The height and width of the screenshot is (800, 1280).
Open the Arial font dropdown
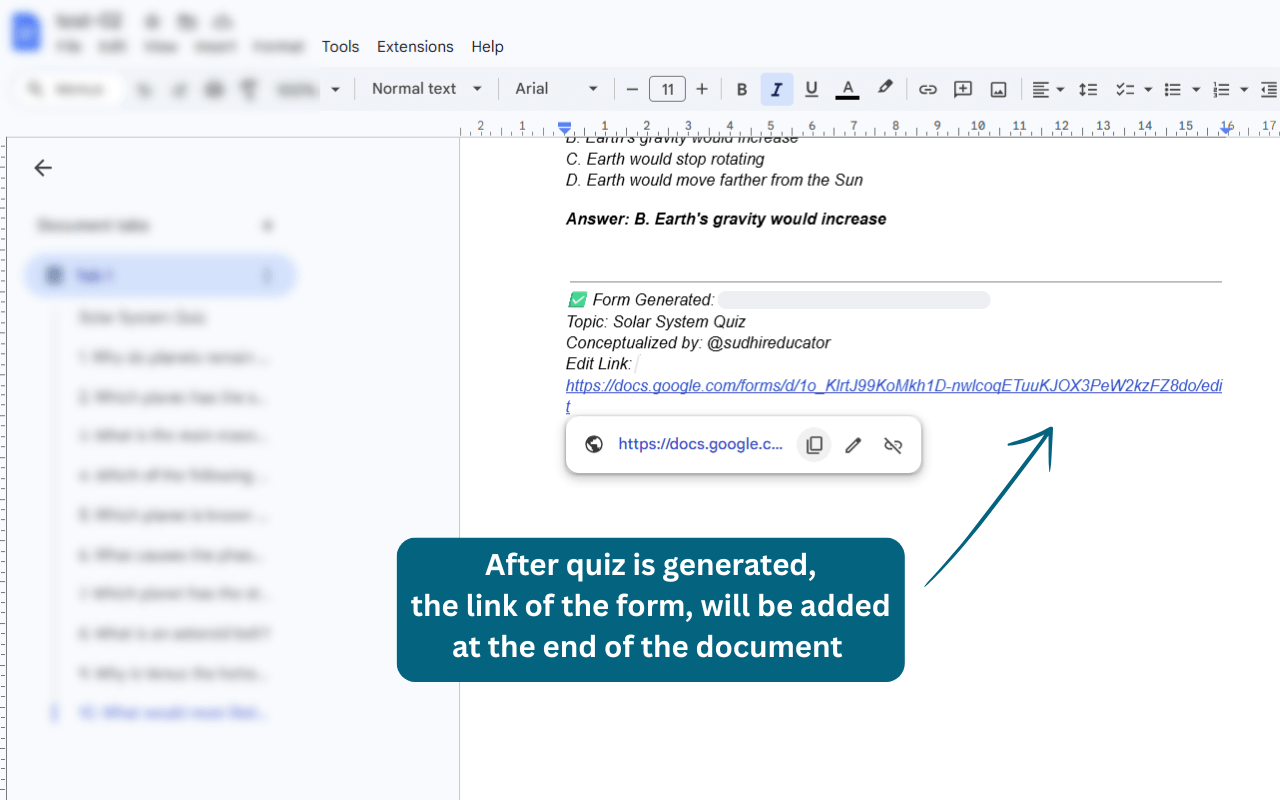[556, 89]
